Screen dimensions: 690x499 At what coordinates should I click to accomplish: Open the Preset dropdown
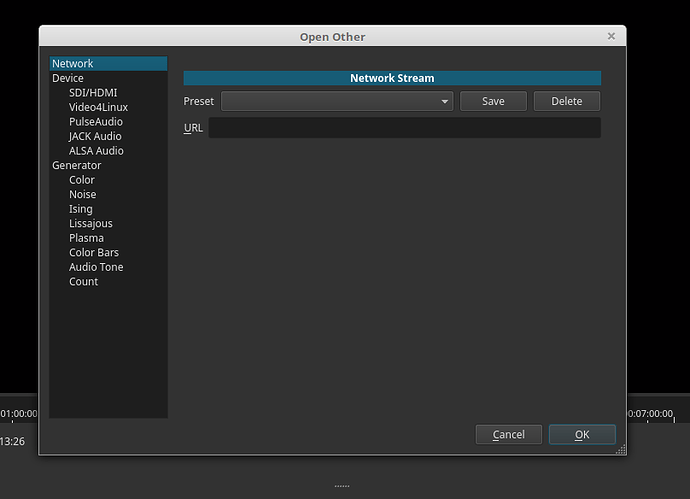[337, 101]
